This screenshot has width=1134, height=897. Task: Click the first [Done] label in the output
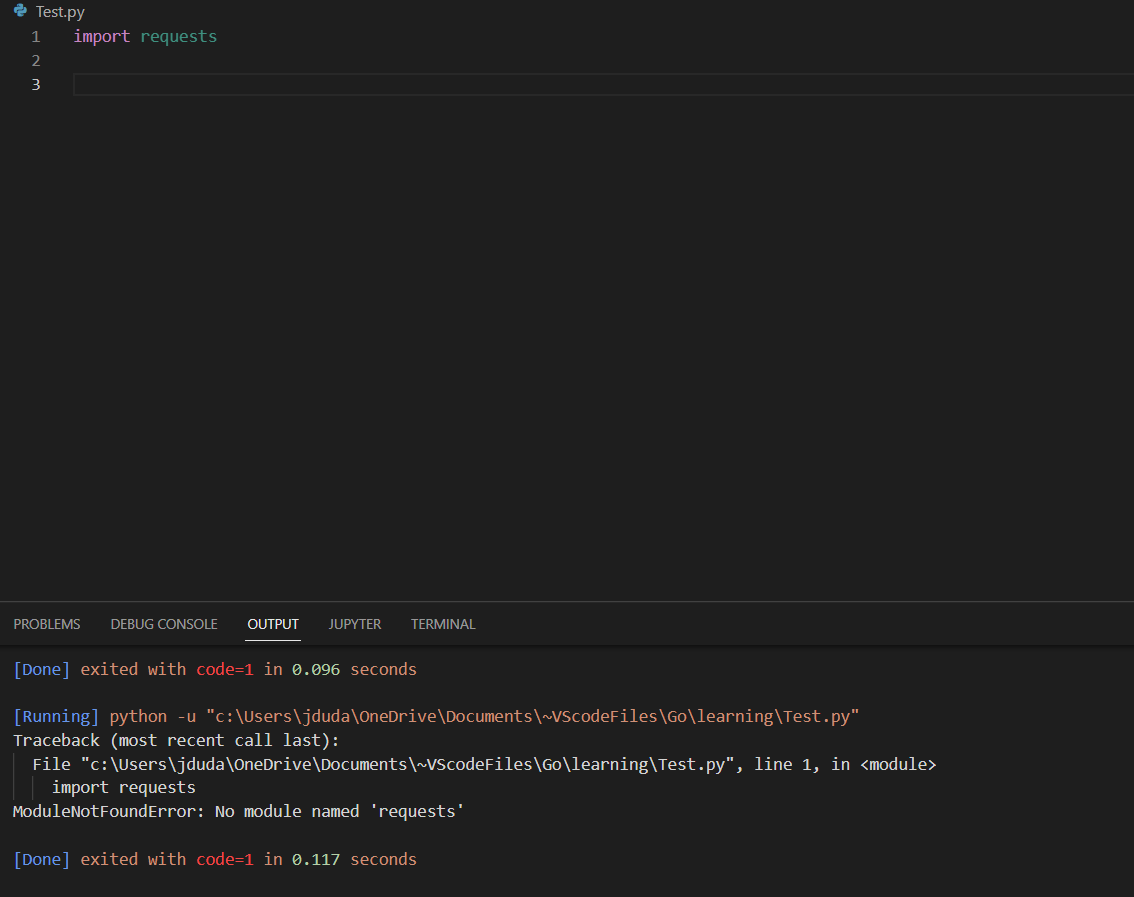pos(41,669)
